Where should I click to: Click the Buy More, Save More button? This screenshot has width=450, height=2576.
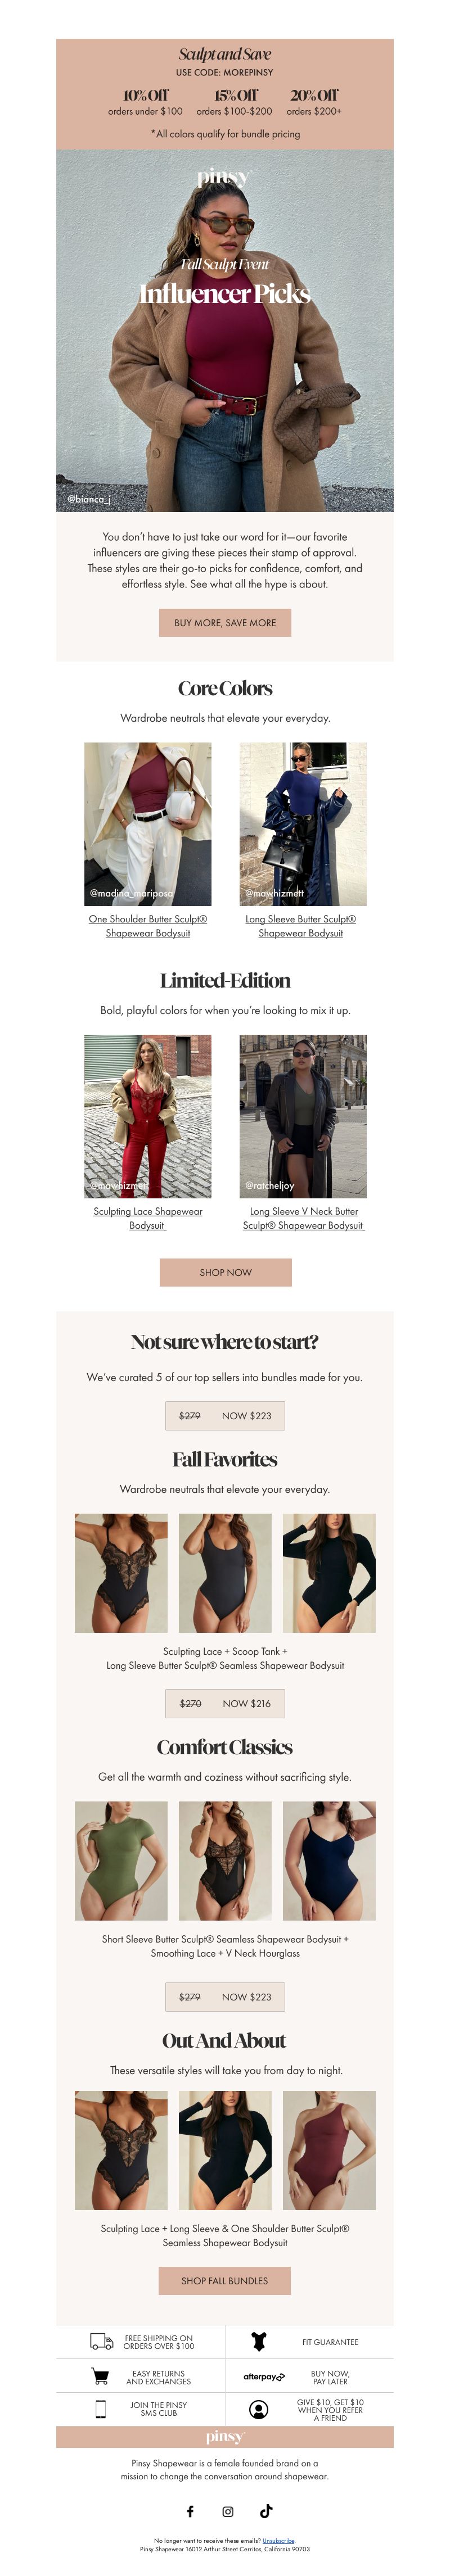(x=225, y=622)
